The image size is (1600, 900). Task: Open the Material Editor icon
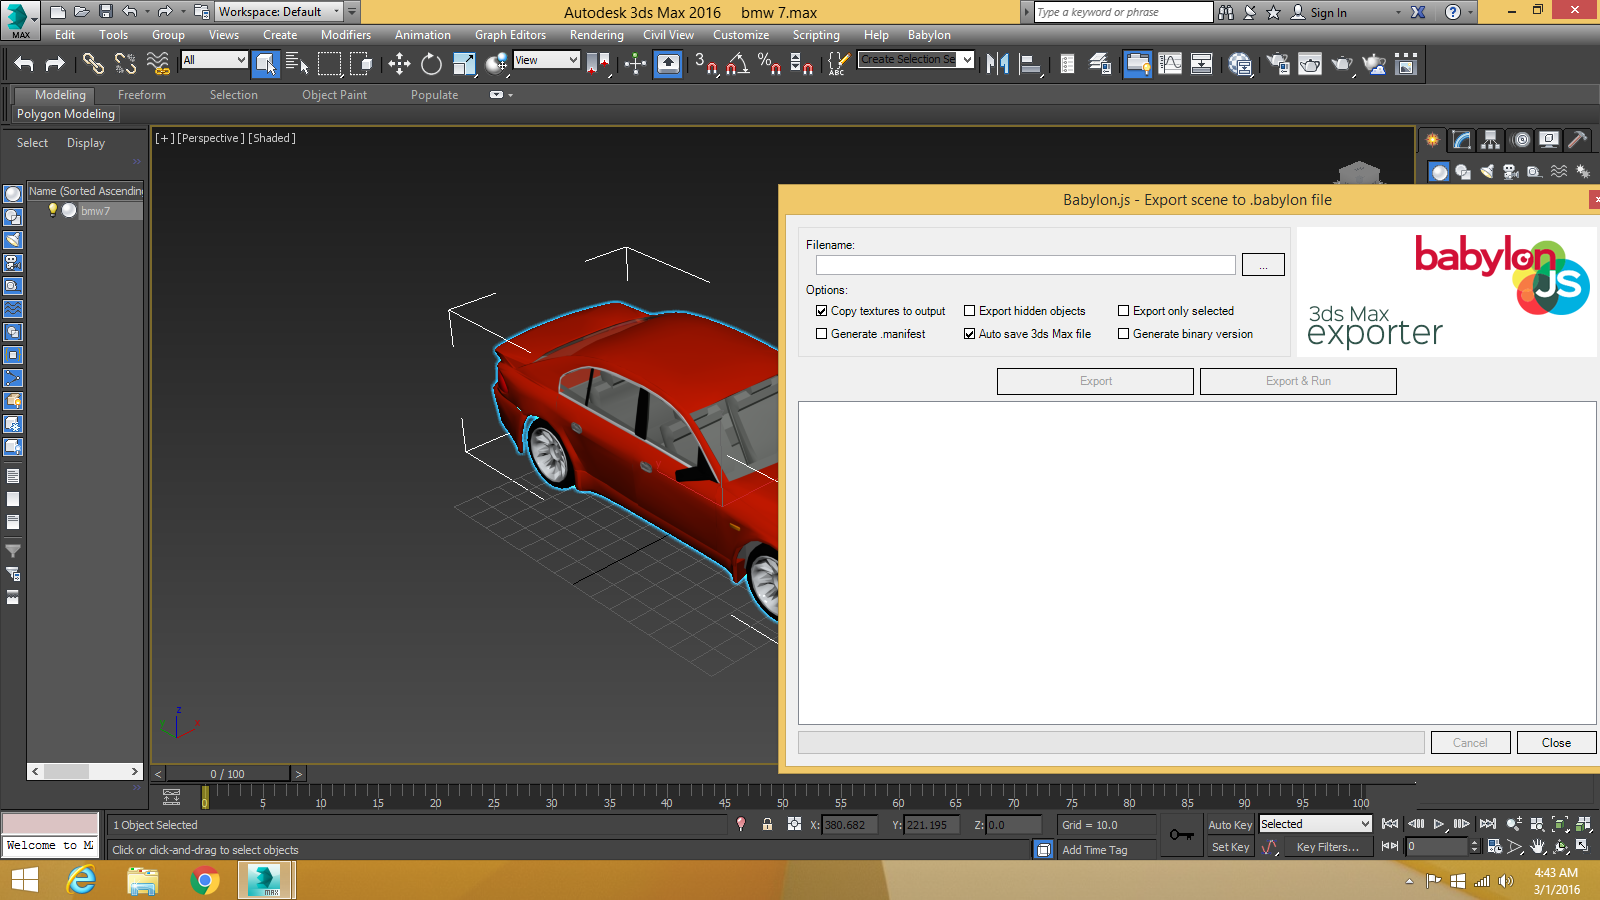(1240, 64)
